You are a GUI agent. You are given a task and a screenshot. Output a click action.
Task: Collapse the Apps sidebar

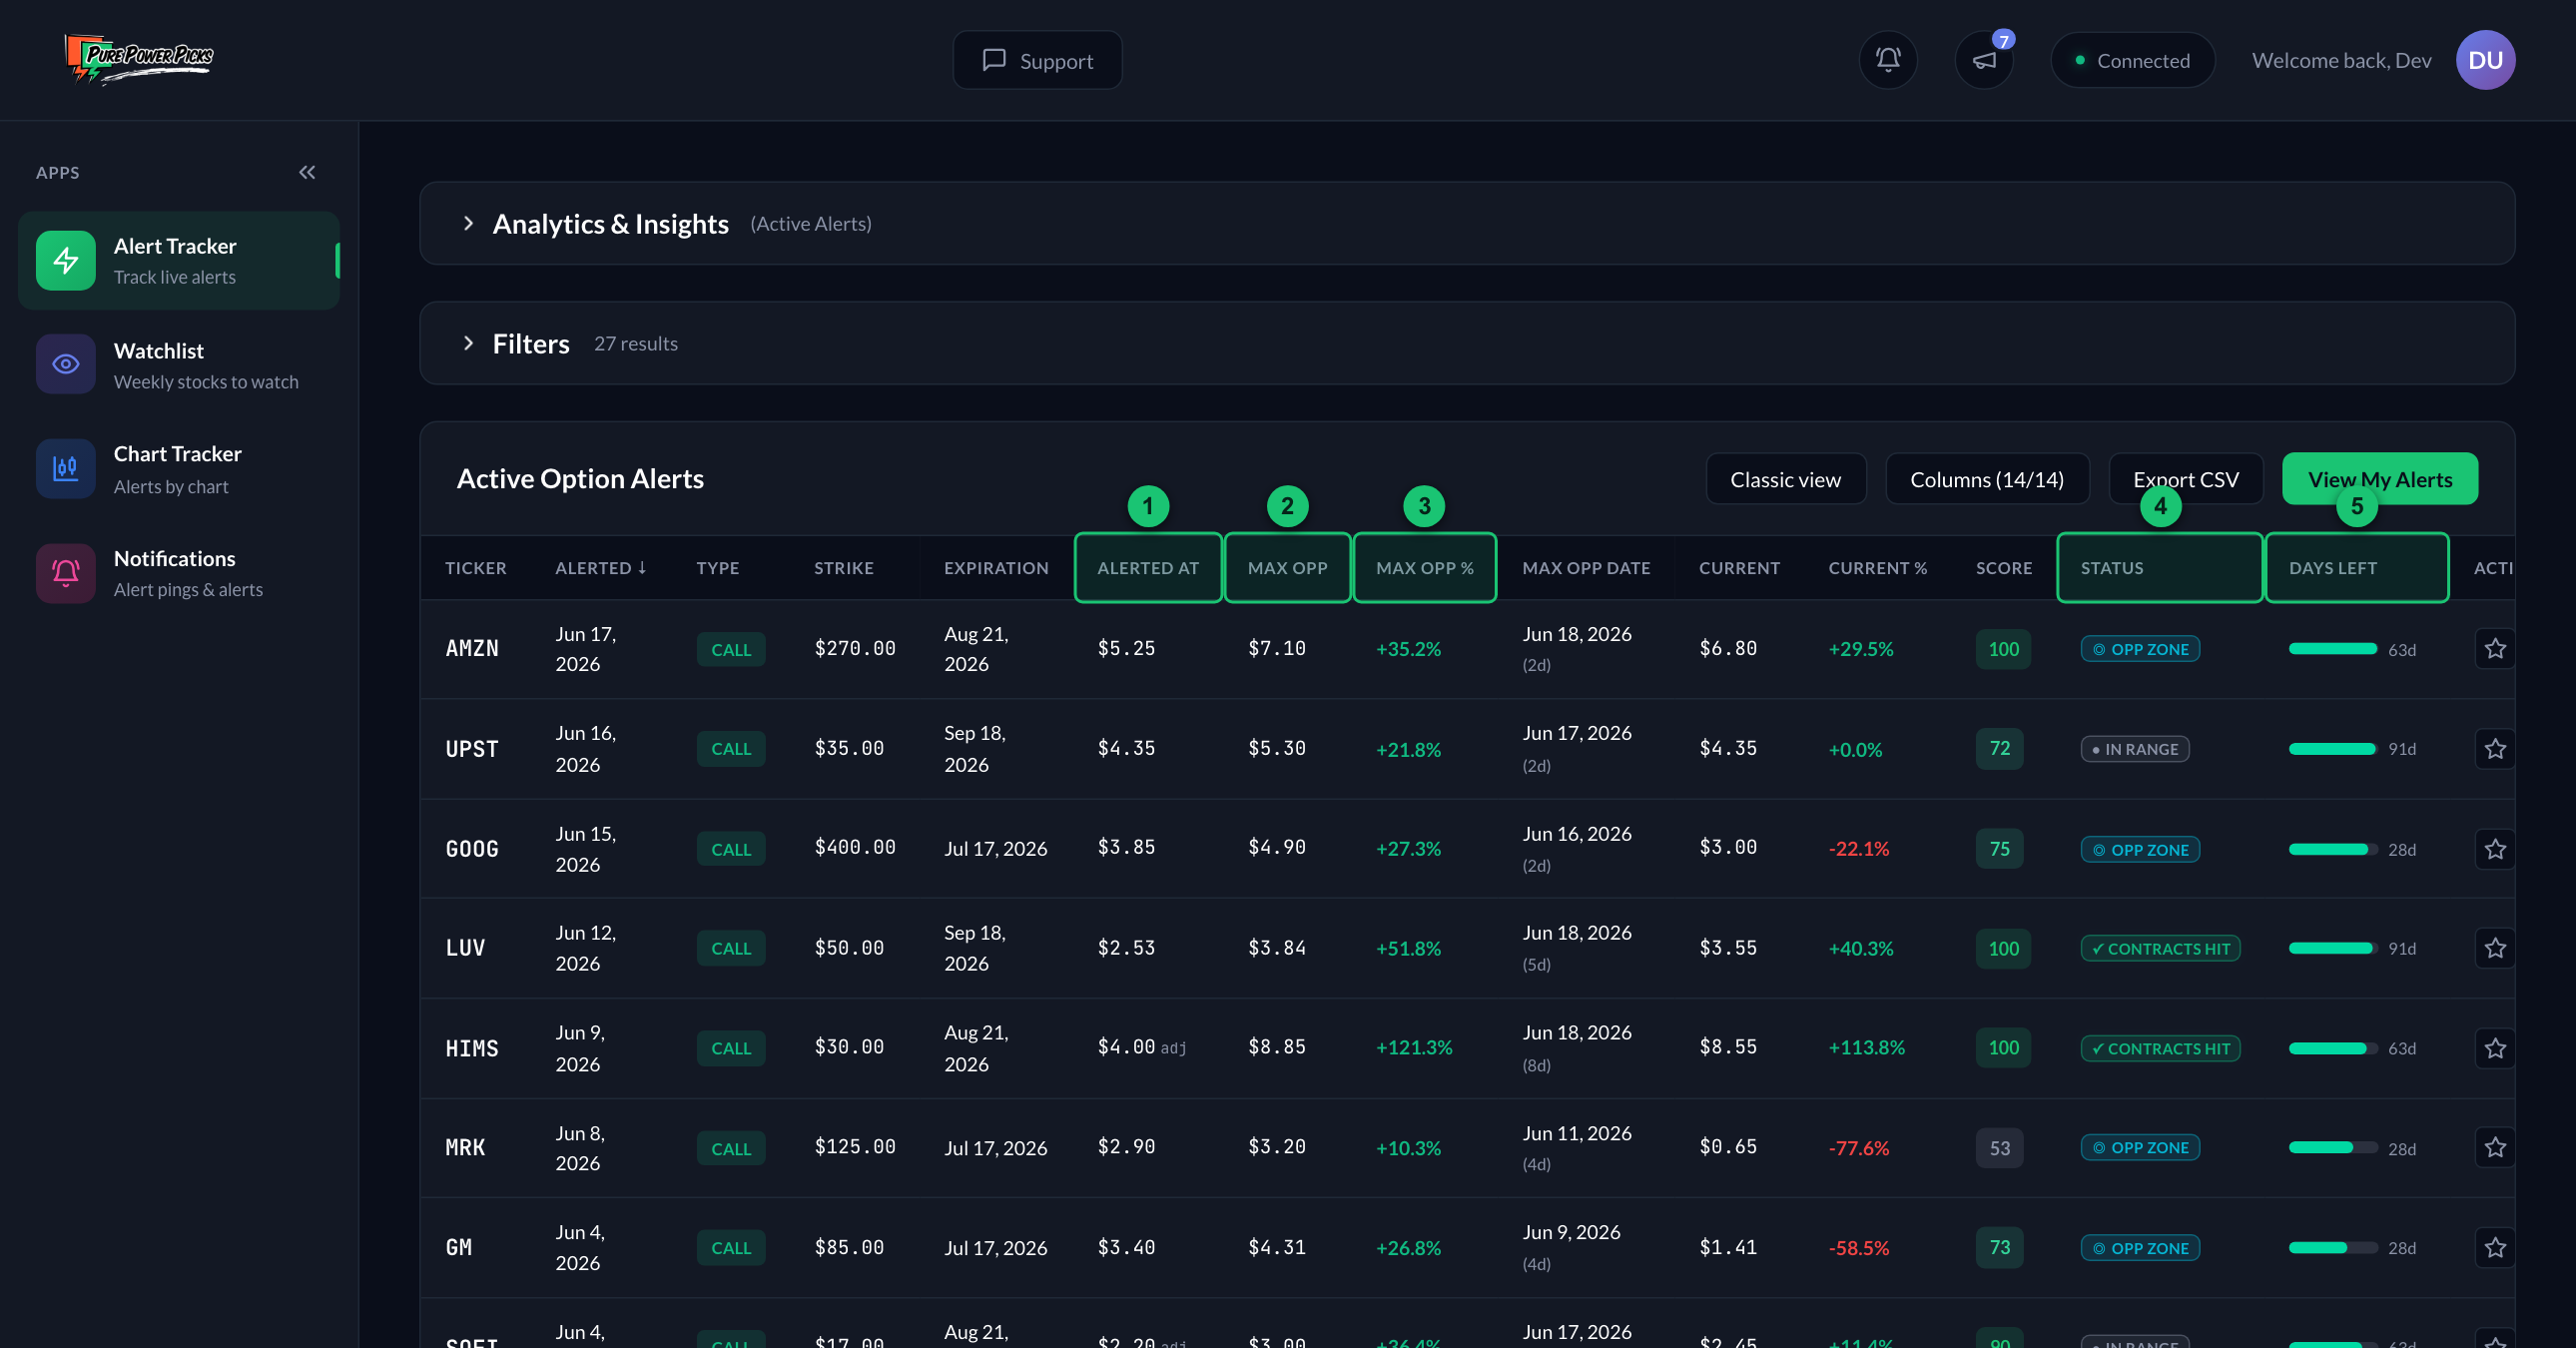(x=307, y=172)
